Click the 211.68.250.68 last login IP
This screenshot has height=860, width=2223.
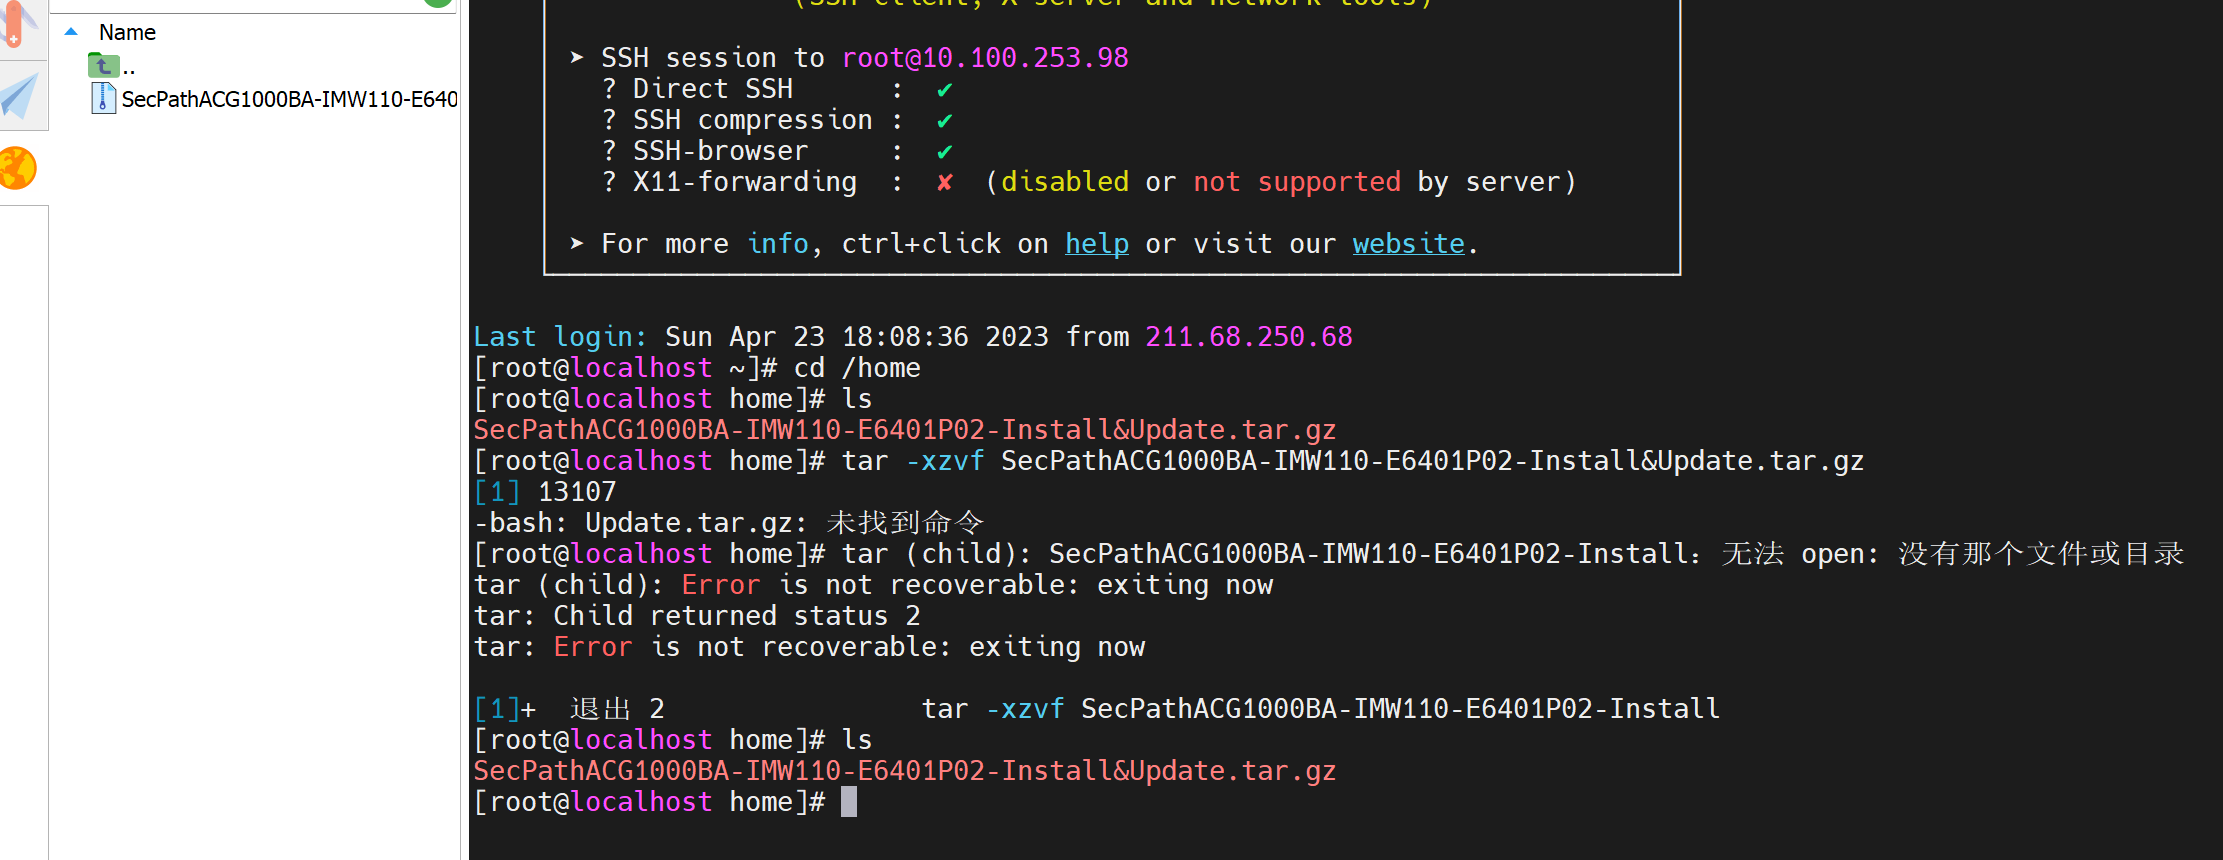pyautogui.click(x=1248, y=337)
